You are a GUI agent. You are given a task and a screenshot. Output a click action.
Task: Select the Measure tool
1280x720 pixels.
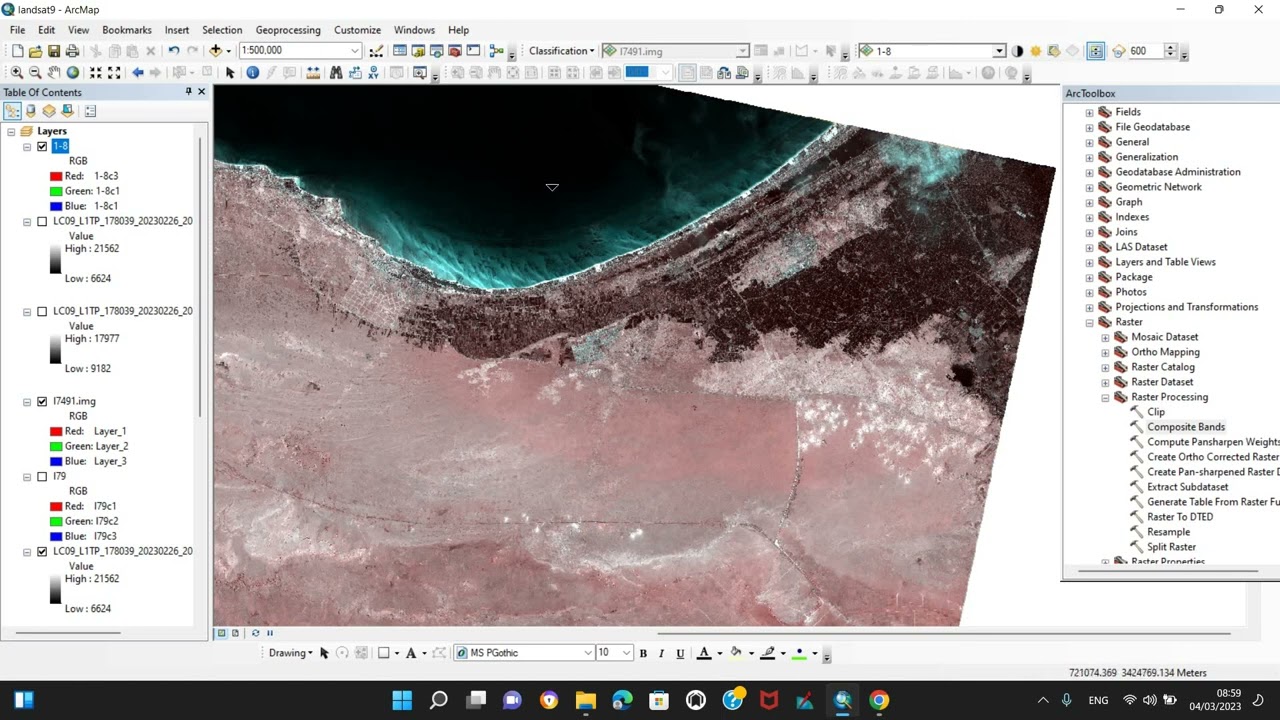click(x=313, y=73)
